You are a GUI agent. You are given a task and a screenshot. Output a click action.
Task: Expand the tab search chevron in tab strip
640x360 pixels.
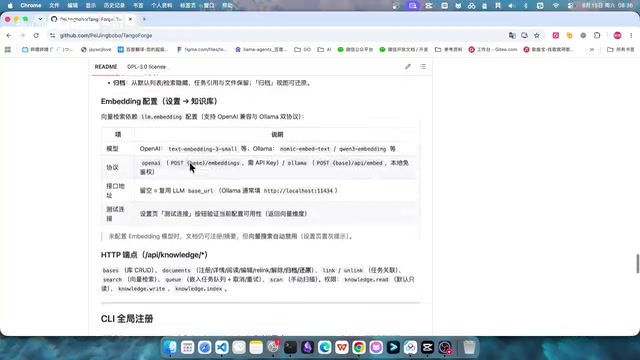pos(40,19)
